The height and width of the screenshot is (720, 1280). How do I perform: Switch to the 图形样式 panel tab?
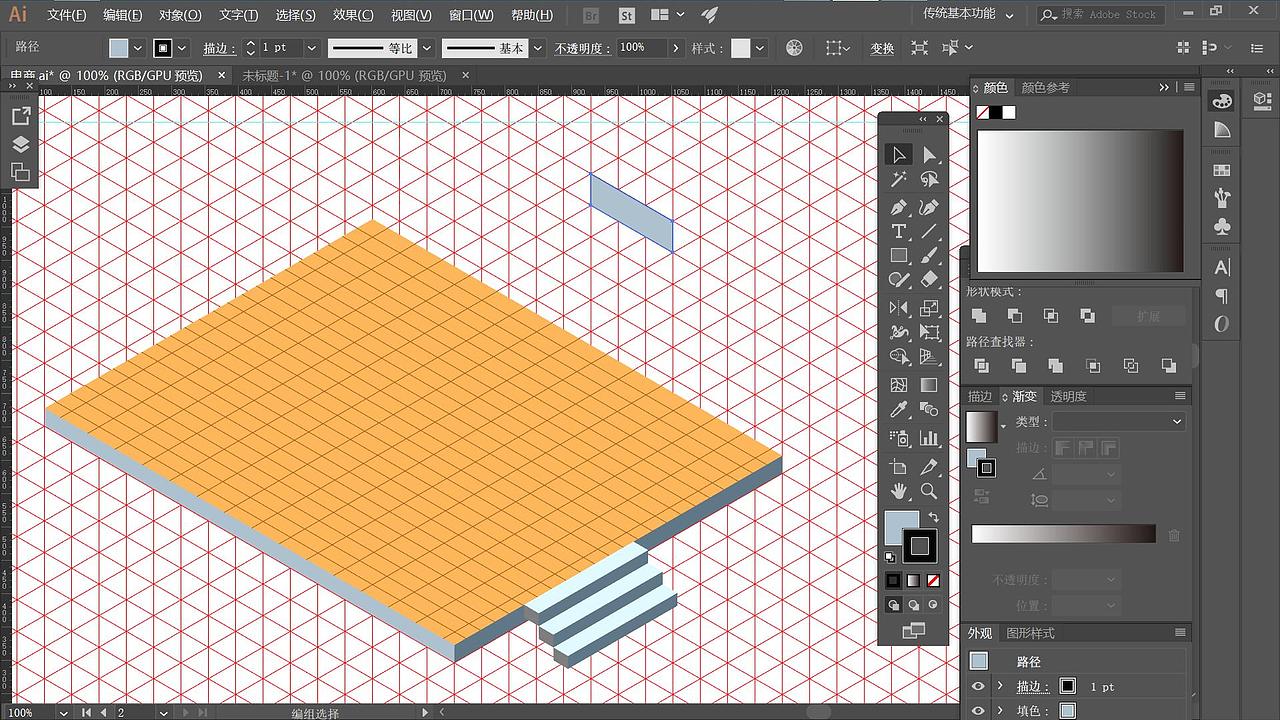click(1030, 633)
